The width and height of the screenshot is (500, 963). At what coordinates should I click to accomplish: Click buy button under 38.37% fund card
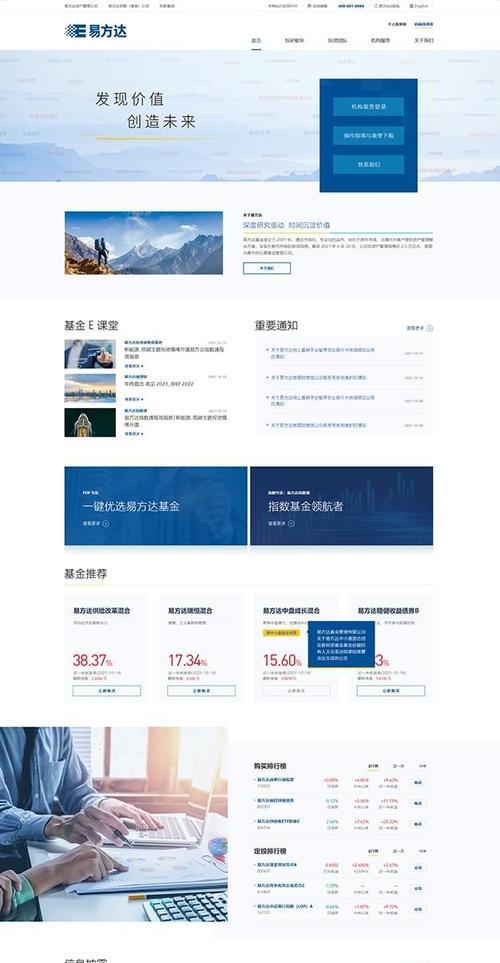click(107, 691)
